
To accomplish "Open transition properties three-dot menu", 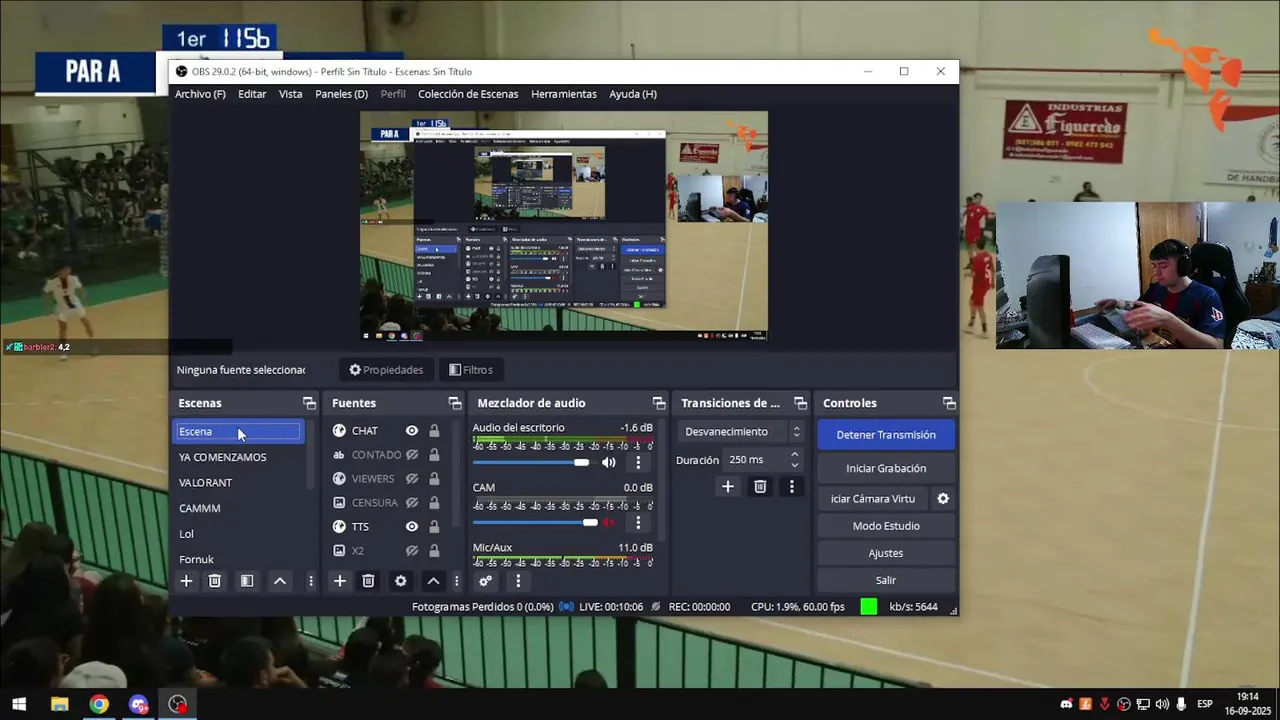I will [x=791, y=487].
